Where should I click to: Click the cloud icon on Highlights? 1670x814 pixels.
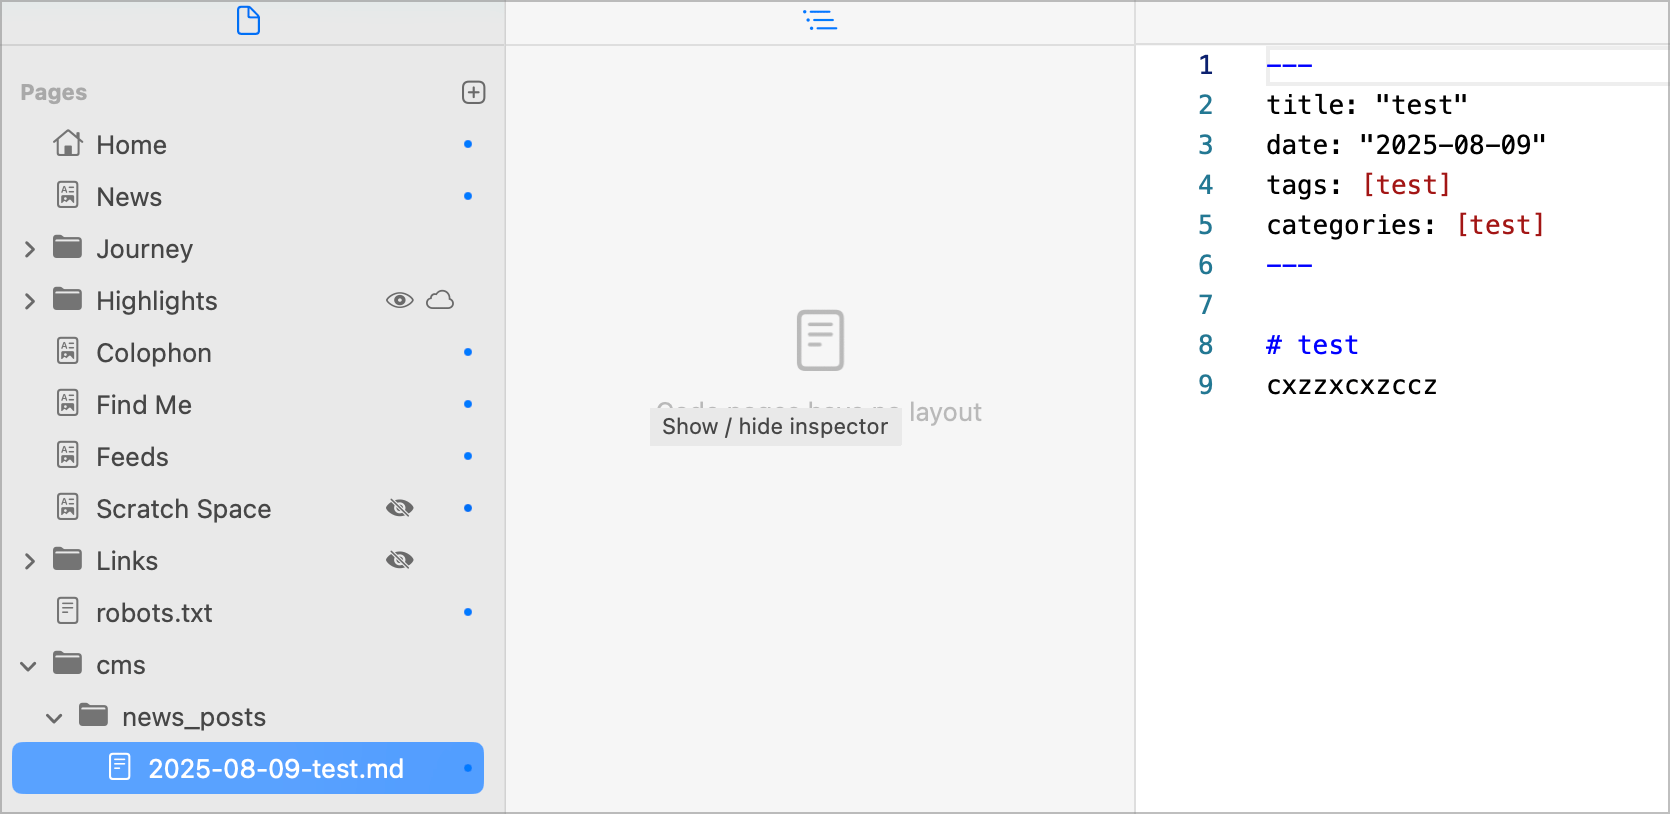click(x=440, y=300)
